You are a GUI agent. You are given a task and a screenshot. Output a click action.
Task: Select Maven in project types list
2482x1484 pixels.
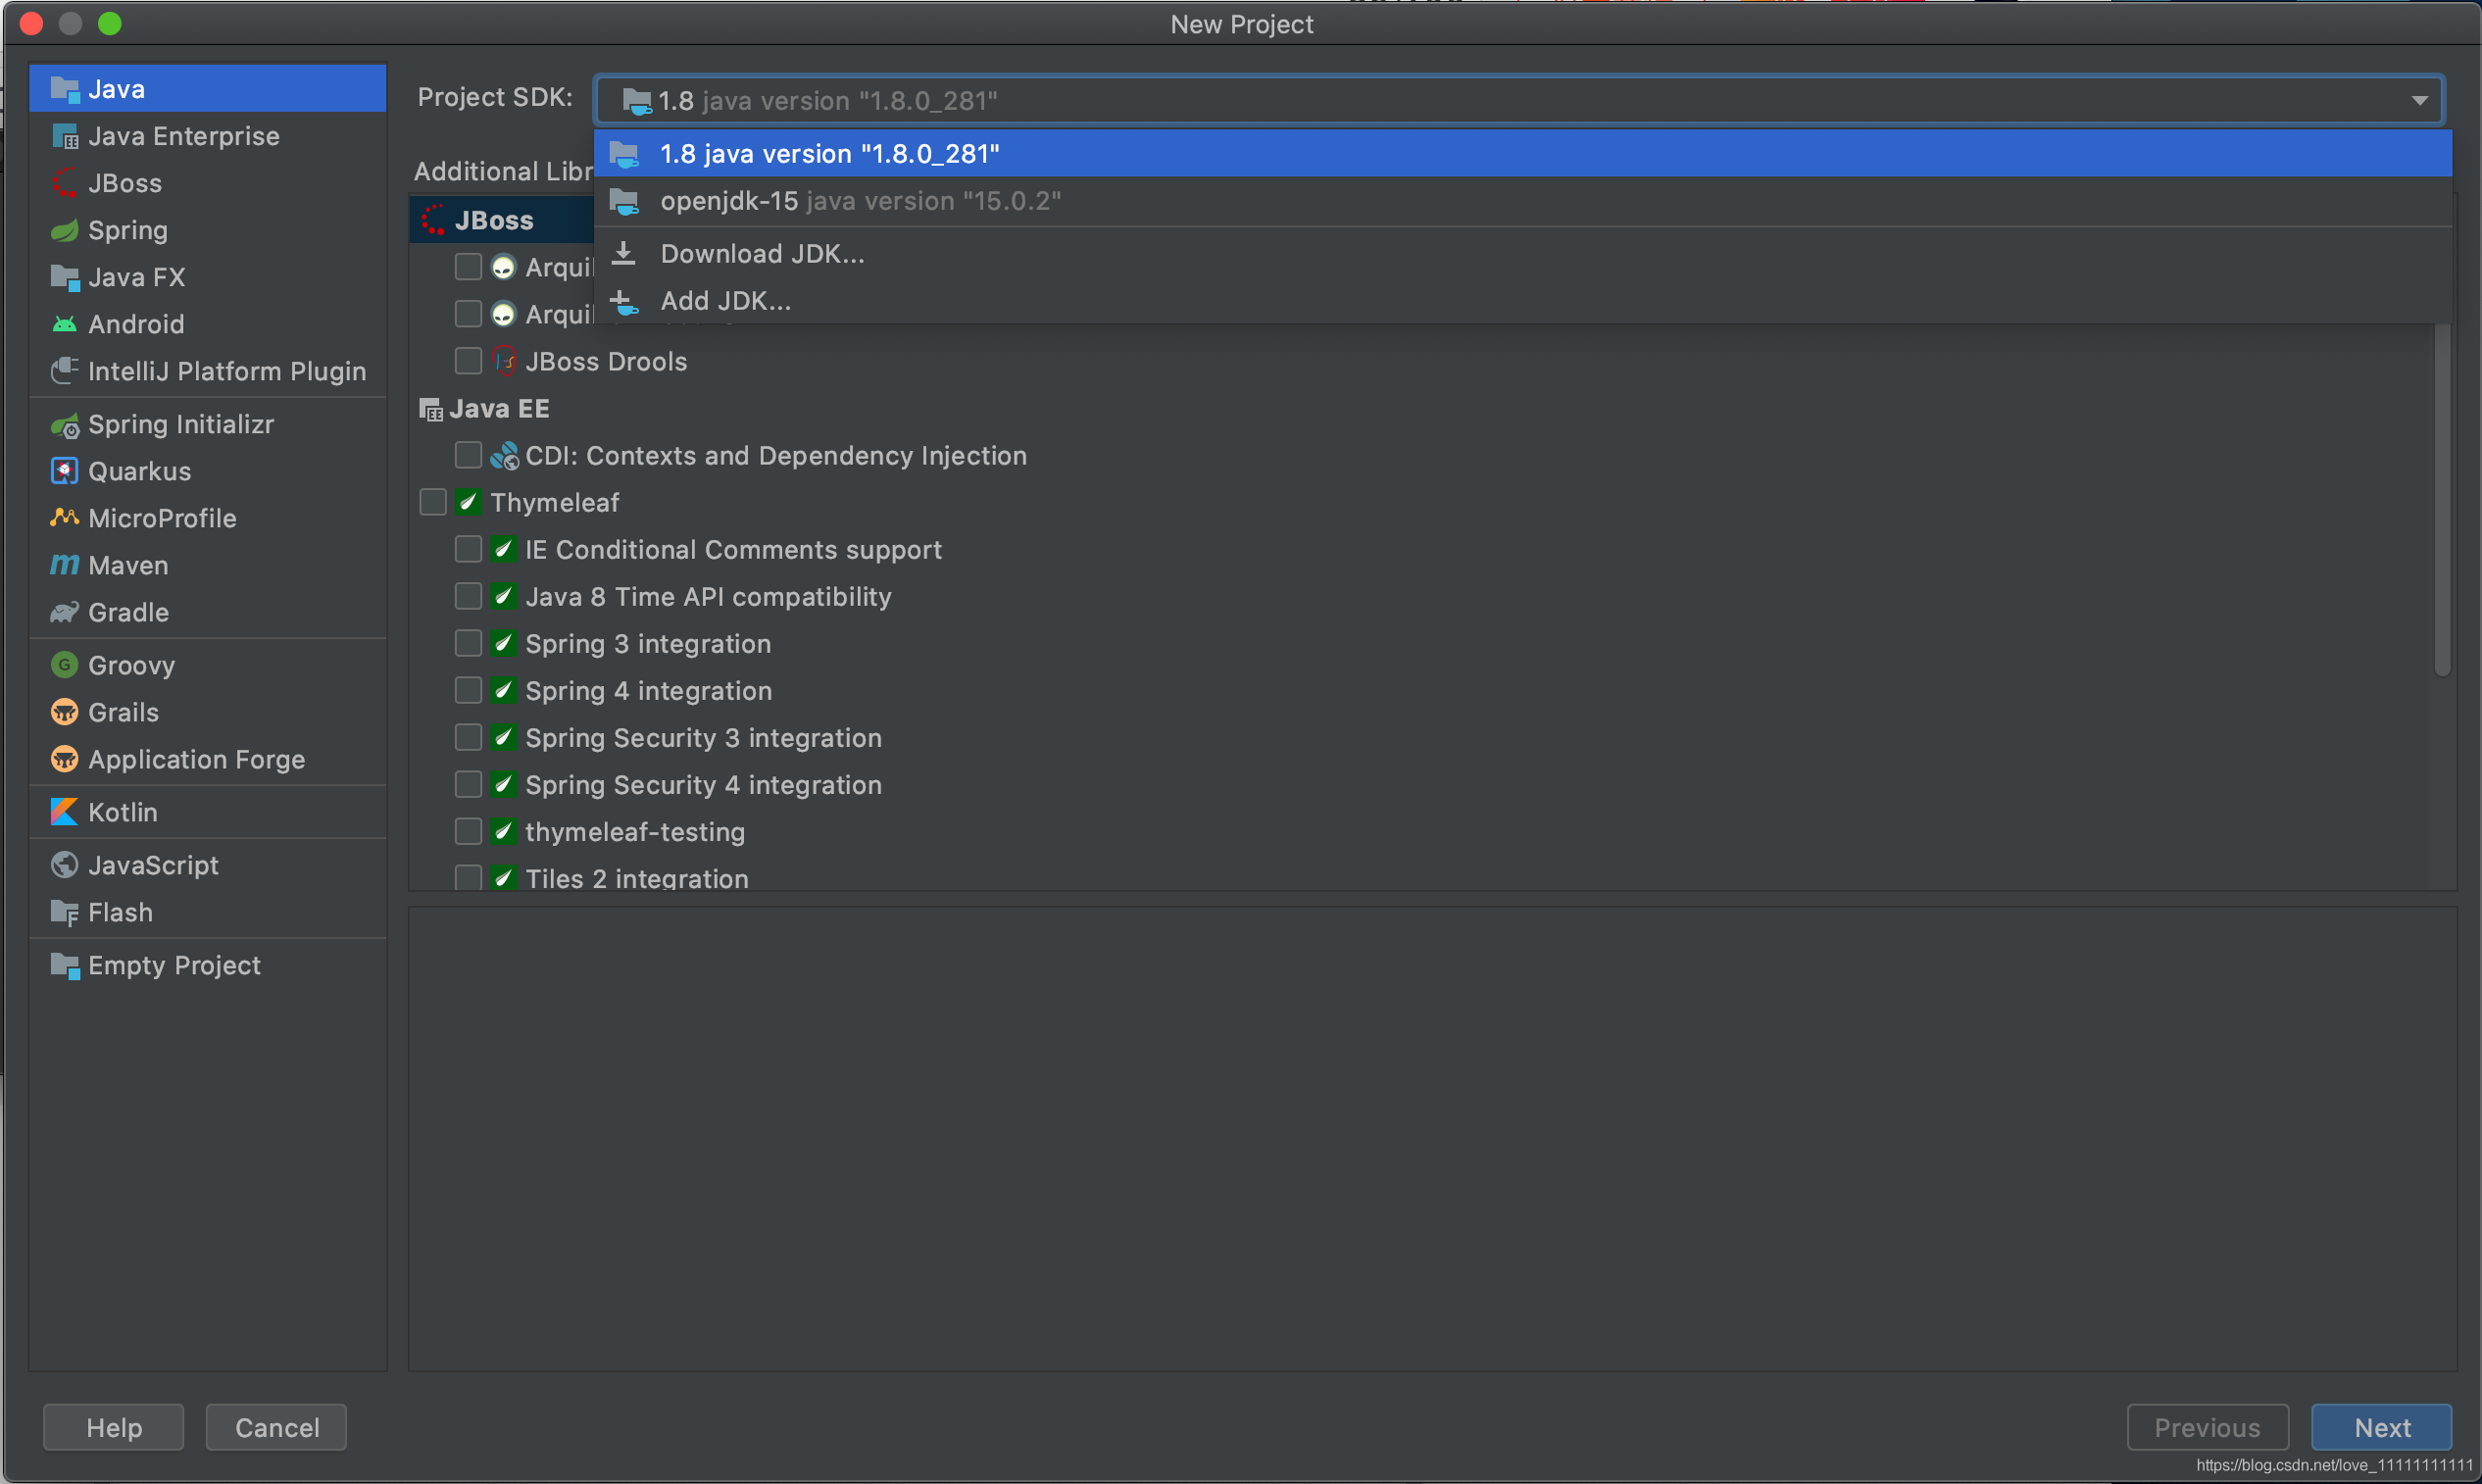(x=208, y=565)
